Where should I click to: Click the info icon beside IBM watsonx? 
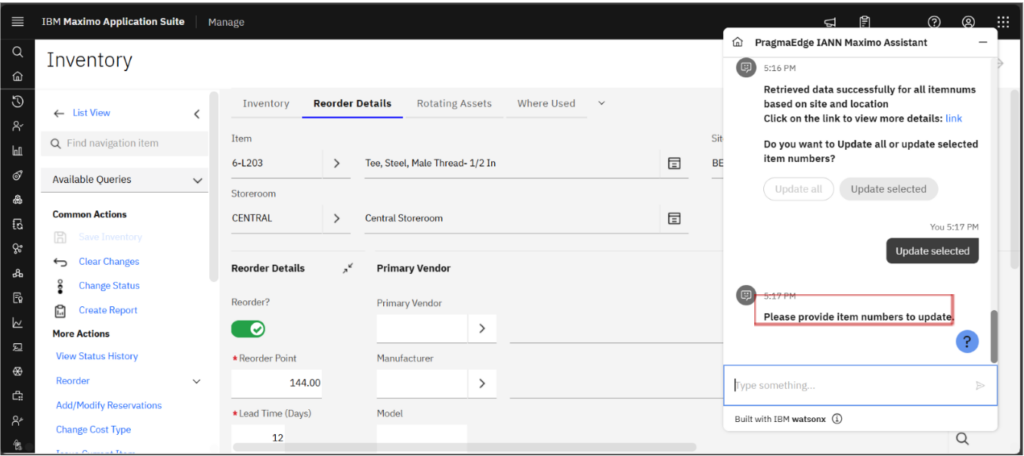pyautogui.click(x=837, y=419)
